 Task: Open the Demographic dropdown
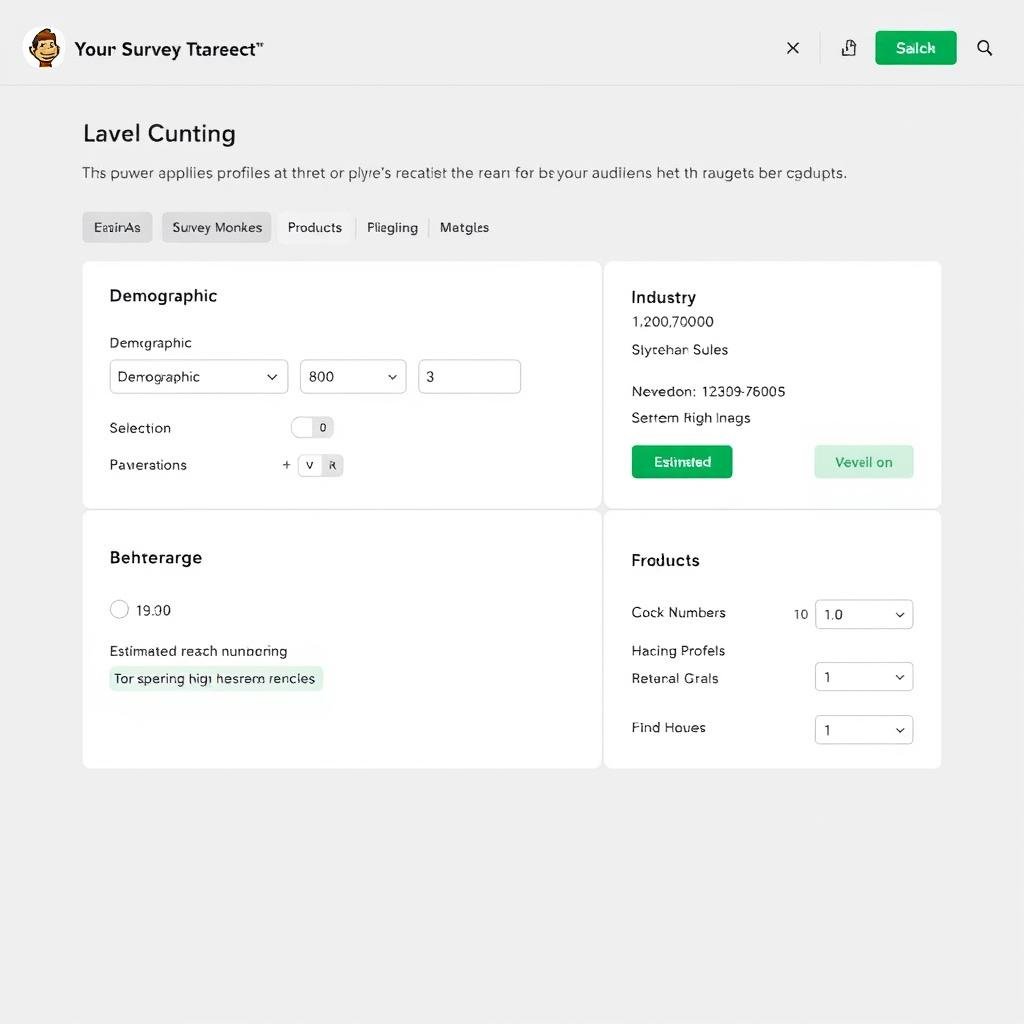pos(198,376)
